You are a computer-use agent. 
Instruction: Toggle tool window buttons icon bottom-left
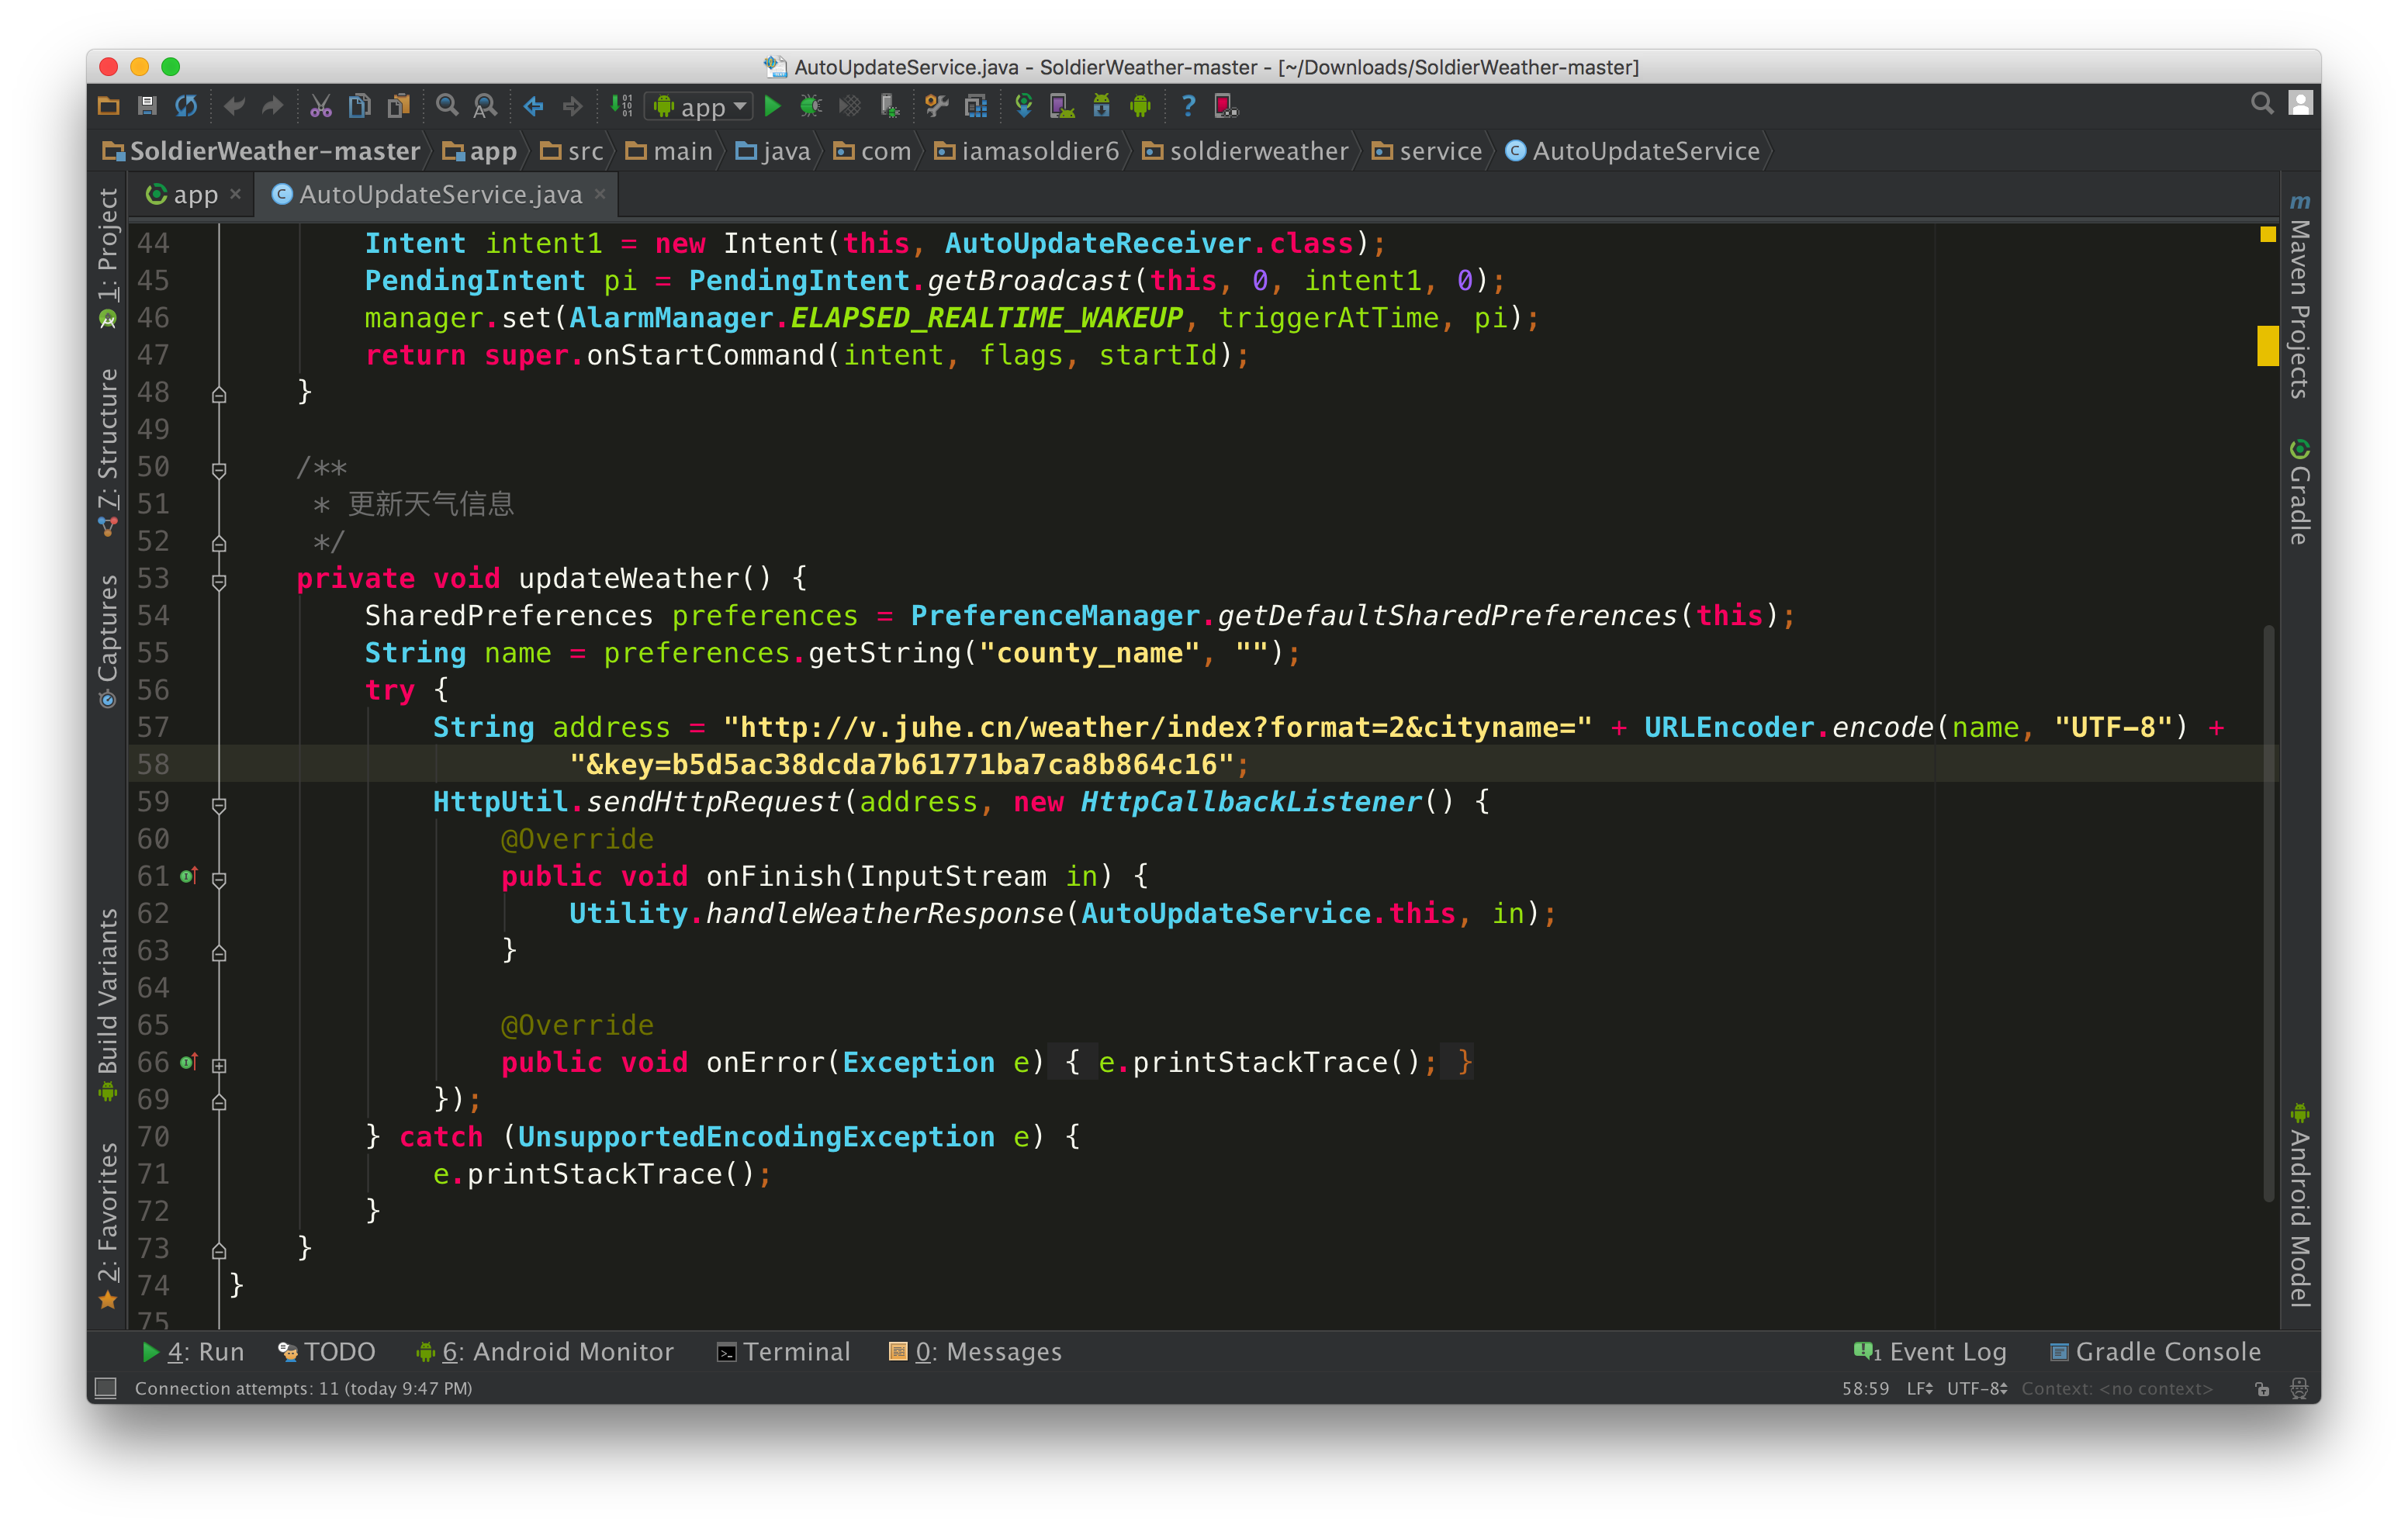(105, 1388)
